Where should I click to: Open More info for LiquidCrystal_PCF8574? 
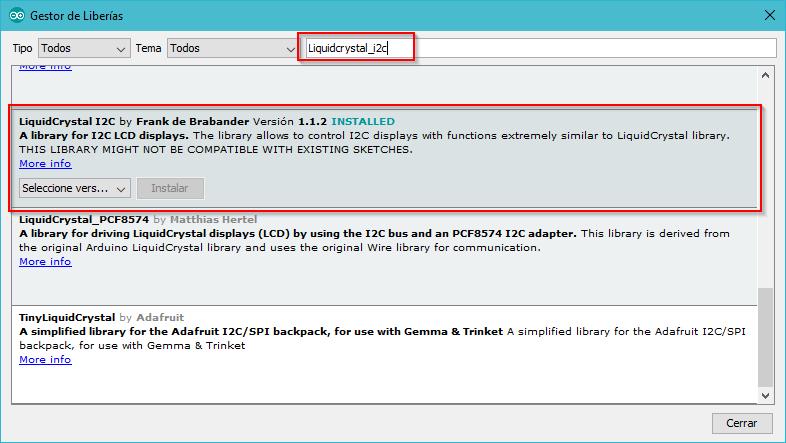(x=45, y=262)
